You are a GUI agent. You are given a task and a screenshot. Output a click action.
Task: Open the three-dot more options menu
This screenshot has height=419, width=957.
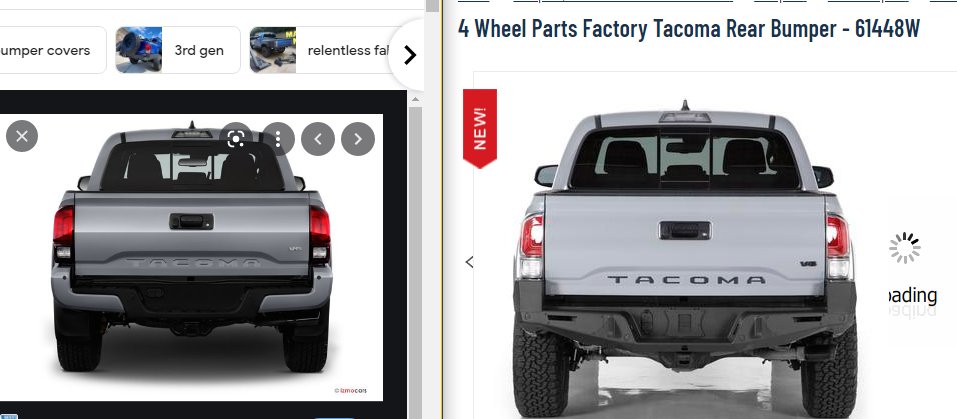[x=278, y=139]
